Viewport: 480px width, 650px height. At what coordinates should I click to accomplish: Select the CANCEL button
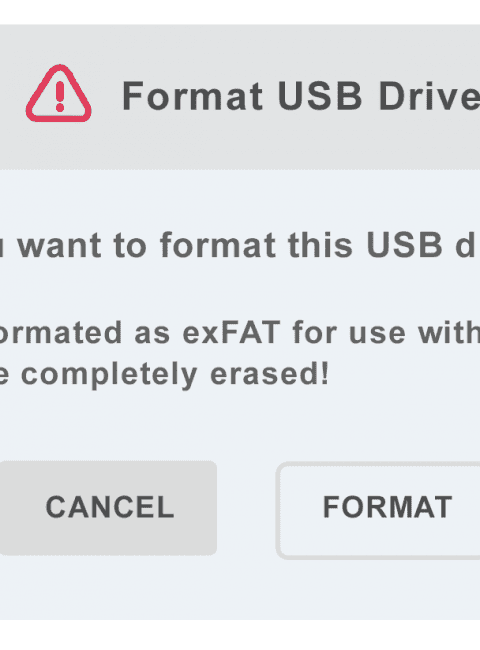coord(108,508)
